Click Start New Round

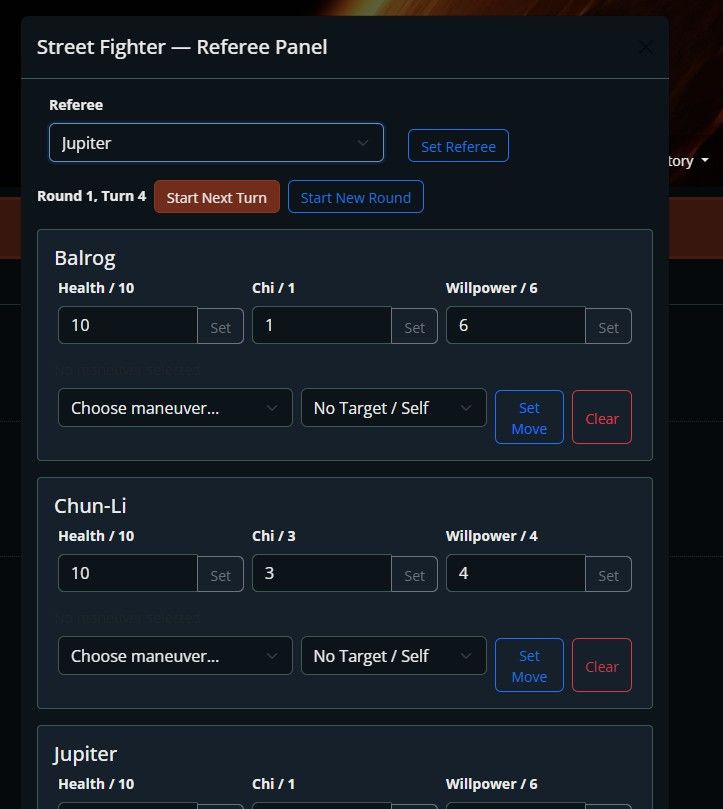(x=356, y=197)
